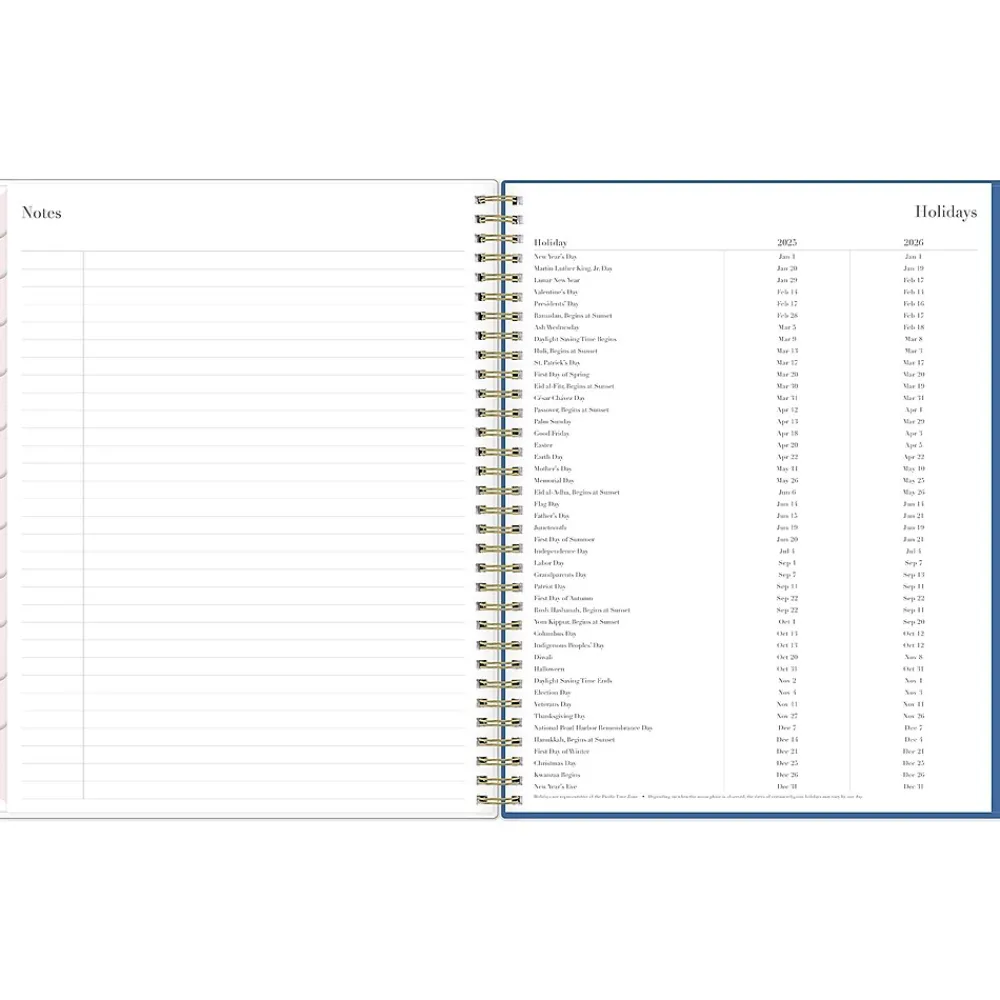Click the Christmas Day holiday name
This screenshot has height=1000, width=1000.
coord(555,763)
